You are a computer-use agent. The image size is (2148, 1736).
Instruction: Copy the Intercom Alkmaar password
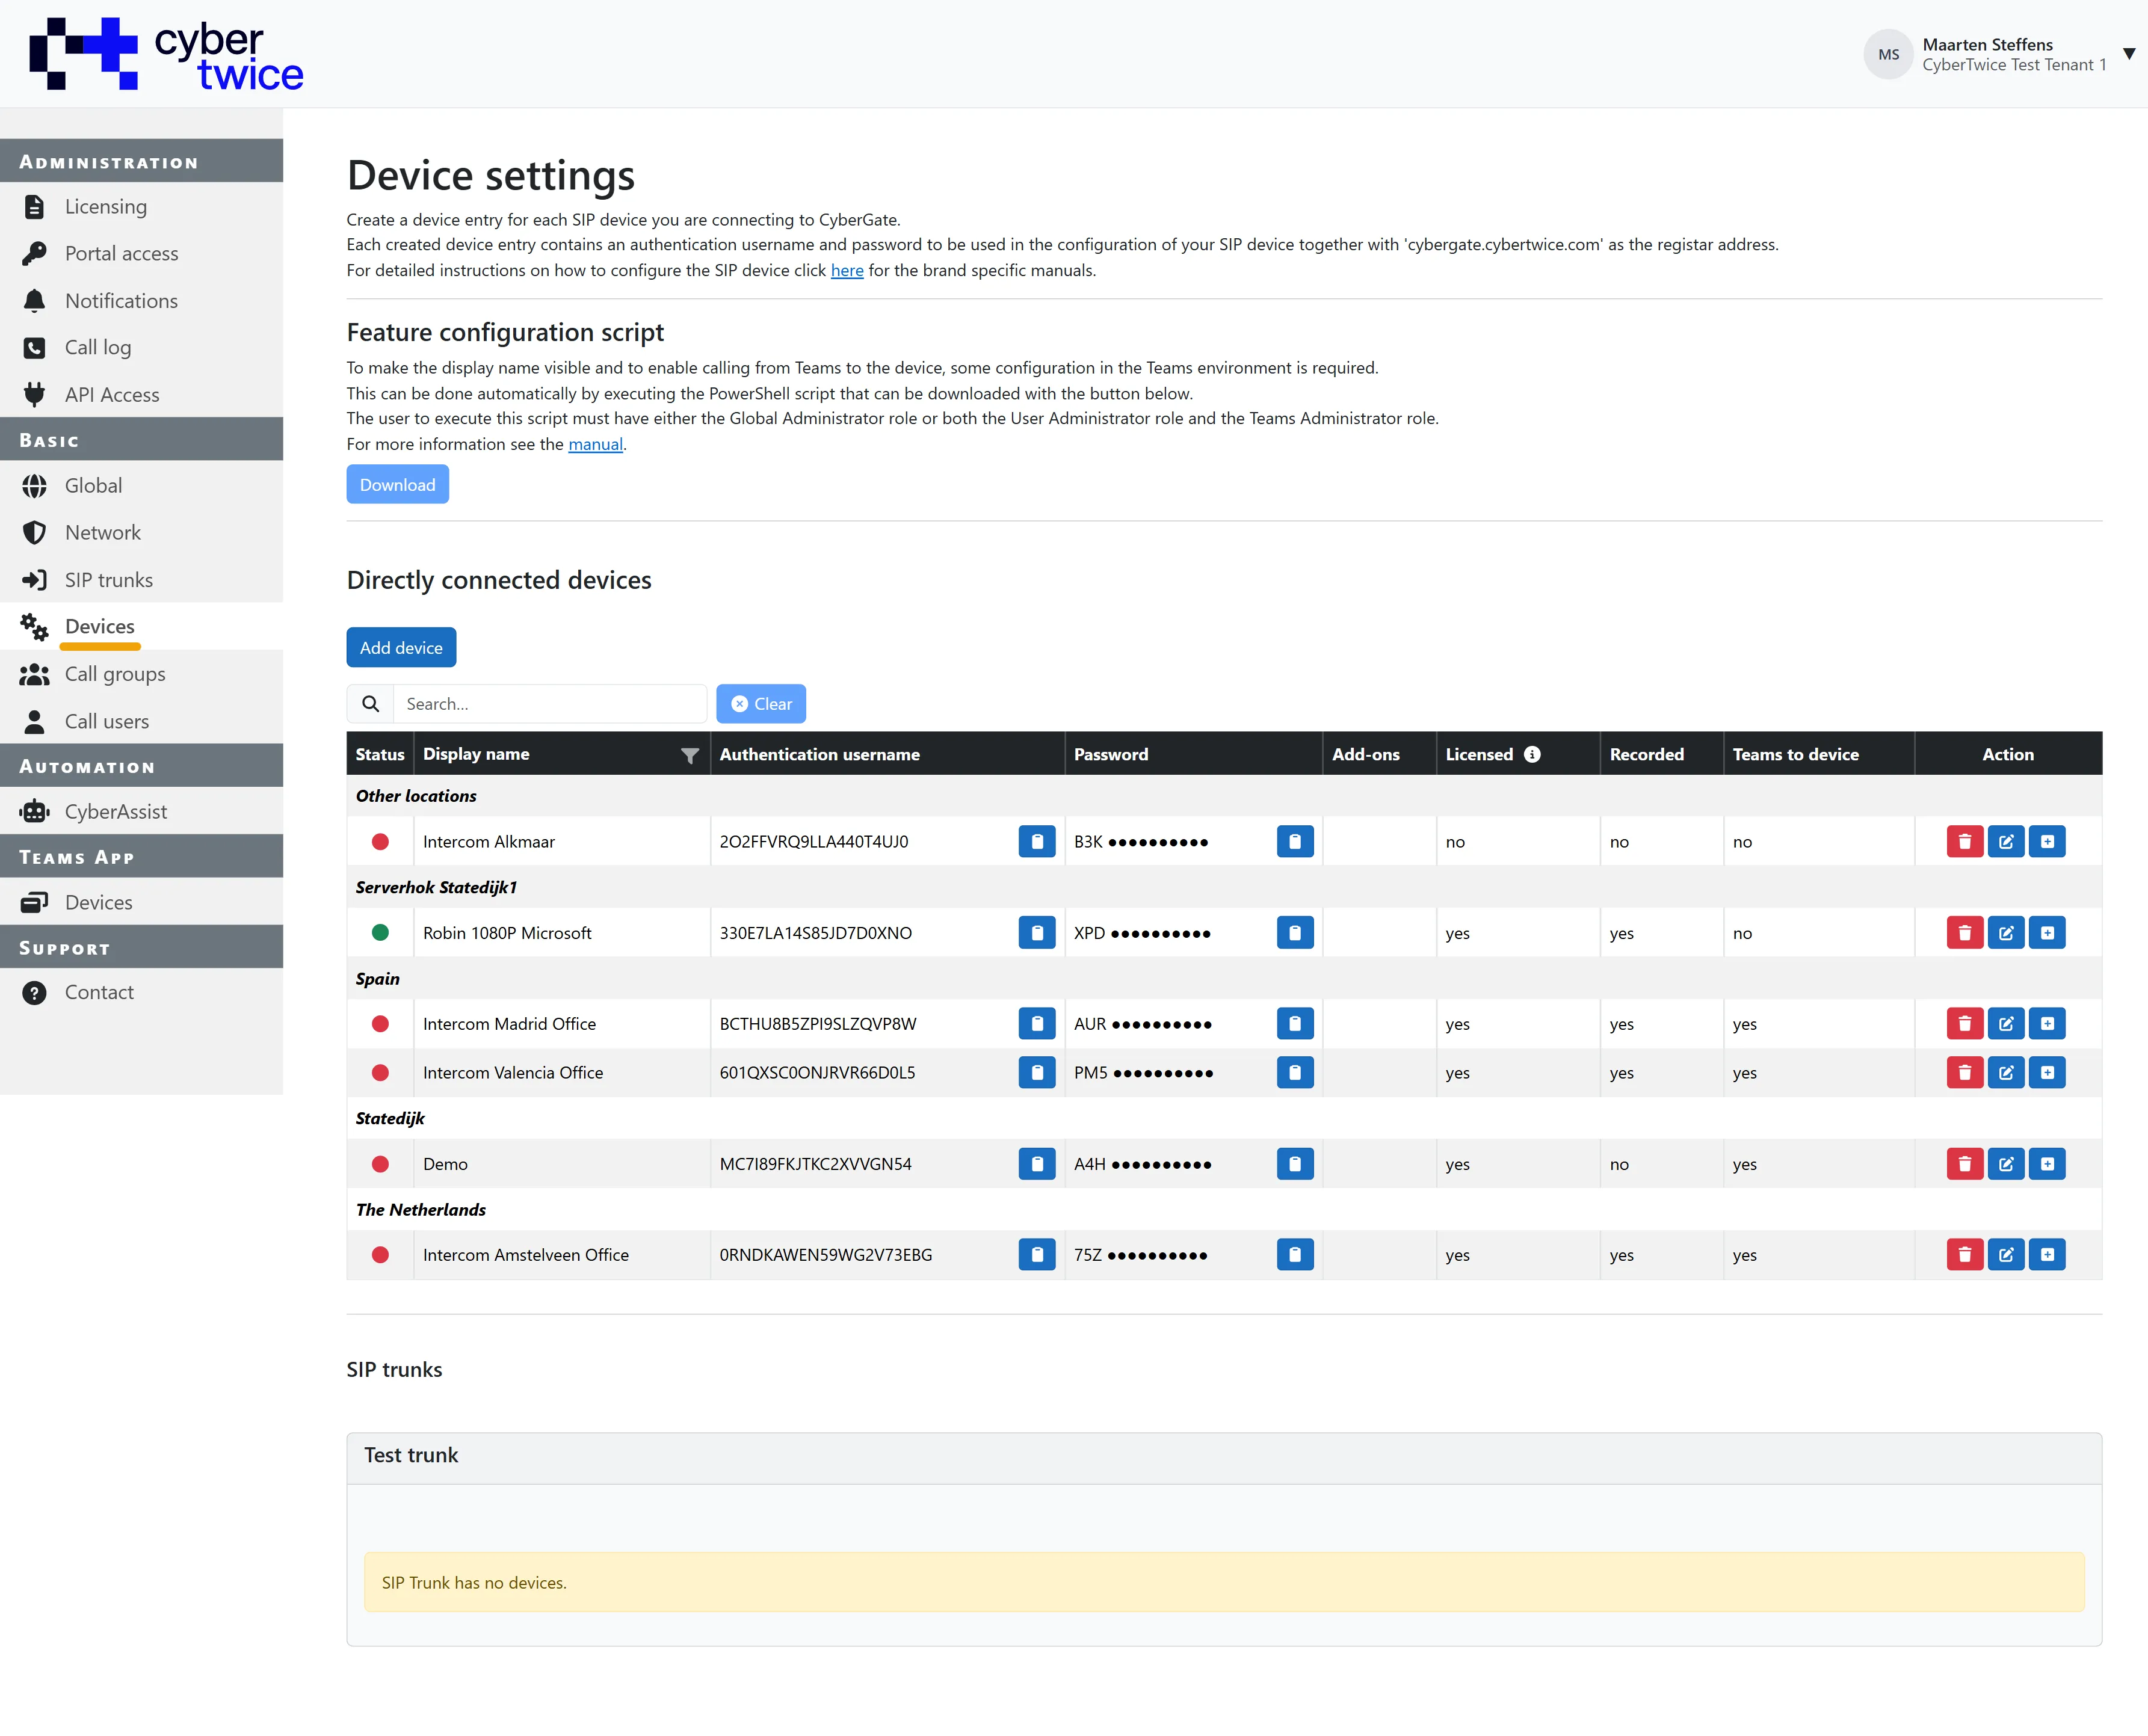click(x=1295, y=842)
